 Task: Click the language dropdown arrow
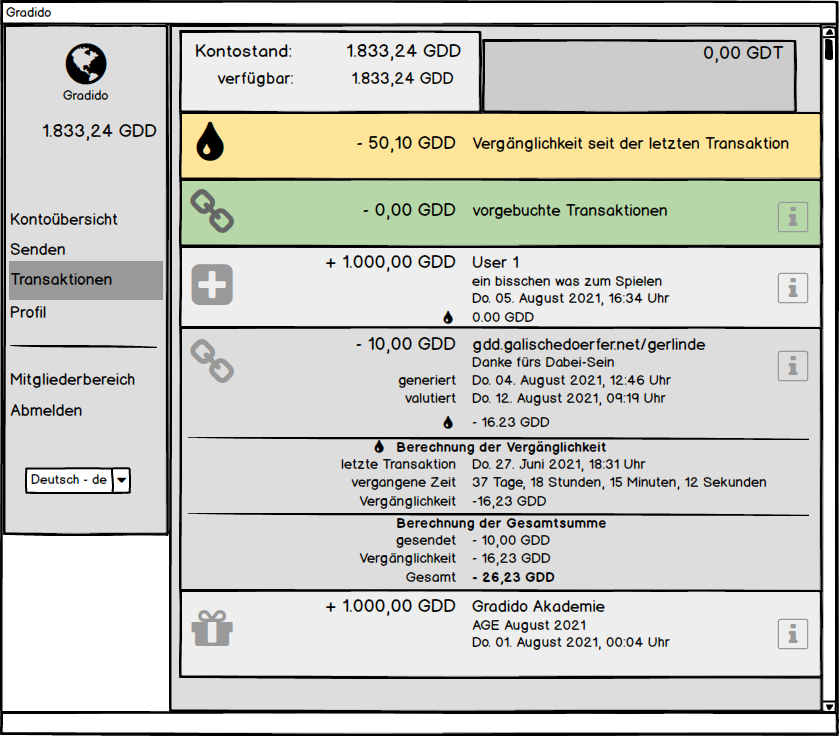pos(121,481)
